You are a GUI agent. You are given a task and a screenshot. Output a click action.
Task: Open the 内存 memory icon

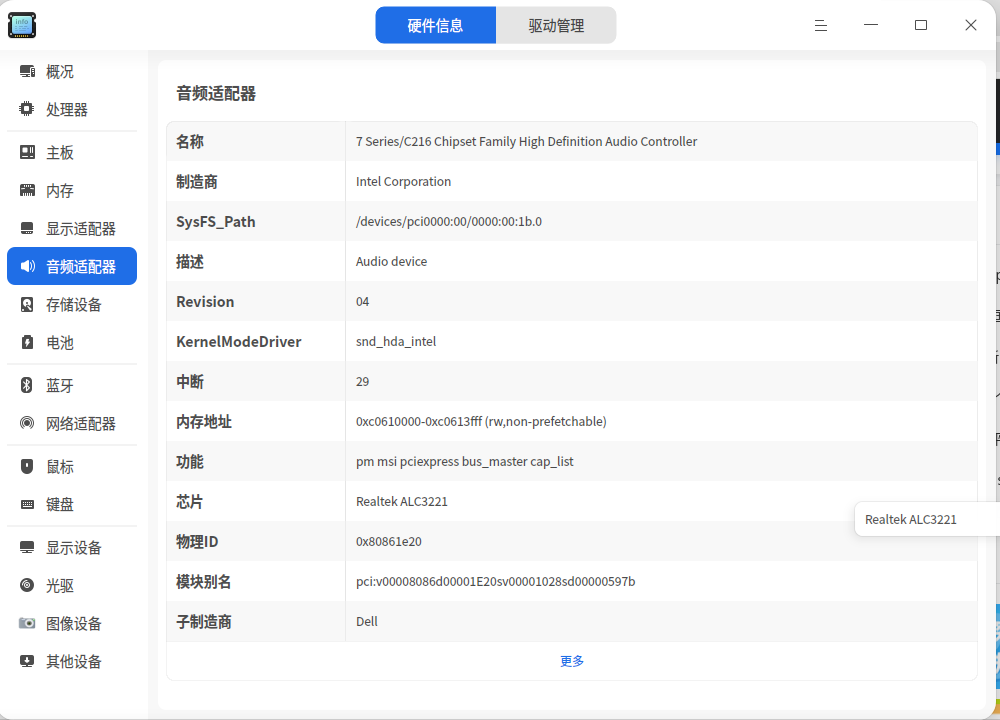click(x=27, y=190)
